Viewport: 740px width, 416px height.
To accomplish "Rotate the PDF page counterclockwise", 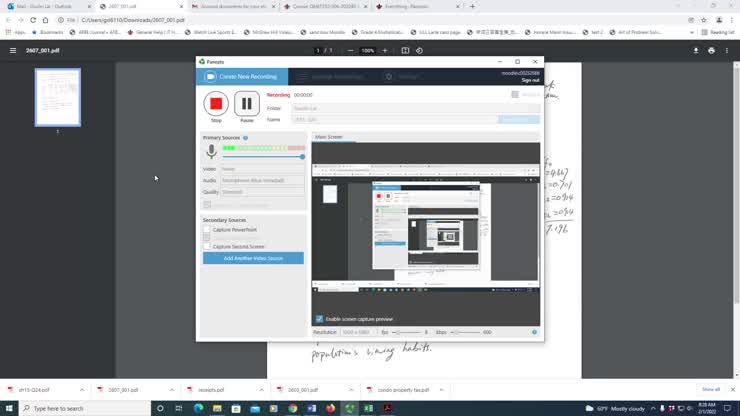I will coord(420,50).
